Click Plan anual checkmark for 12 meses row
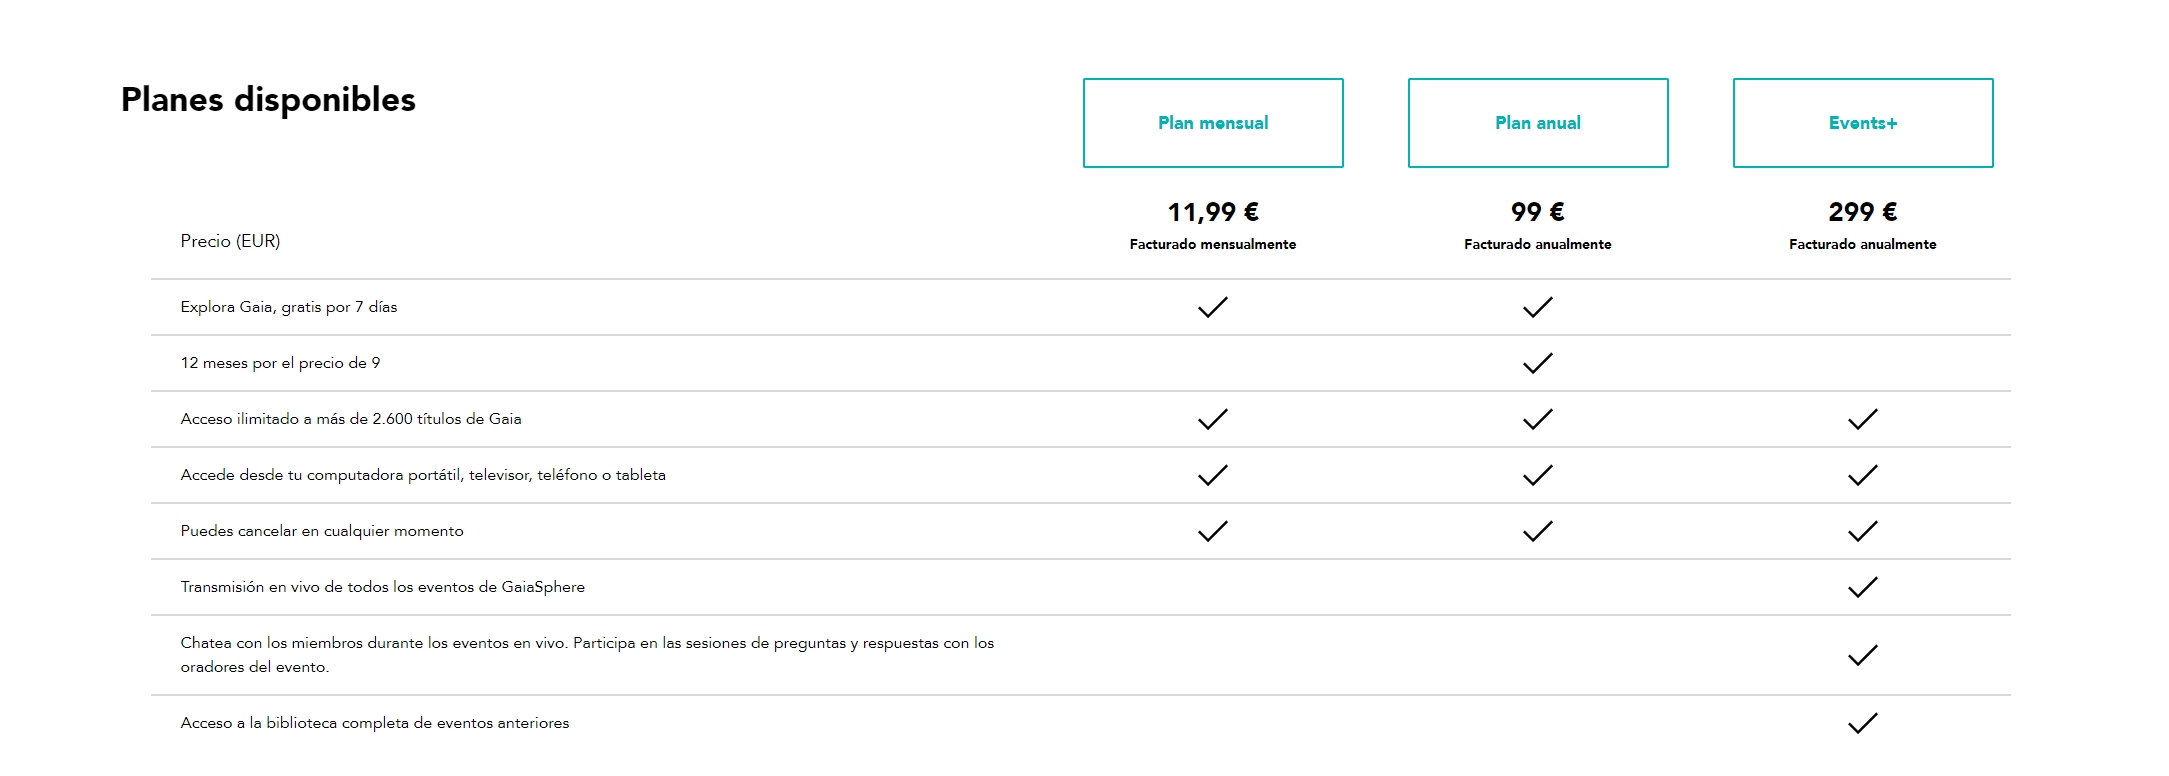Screen dimensions: 2169x776 (1538, 363)
